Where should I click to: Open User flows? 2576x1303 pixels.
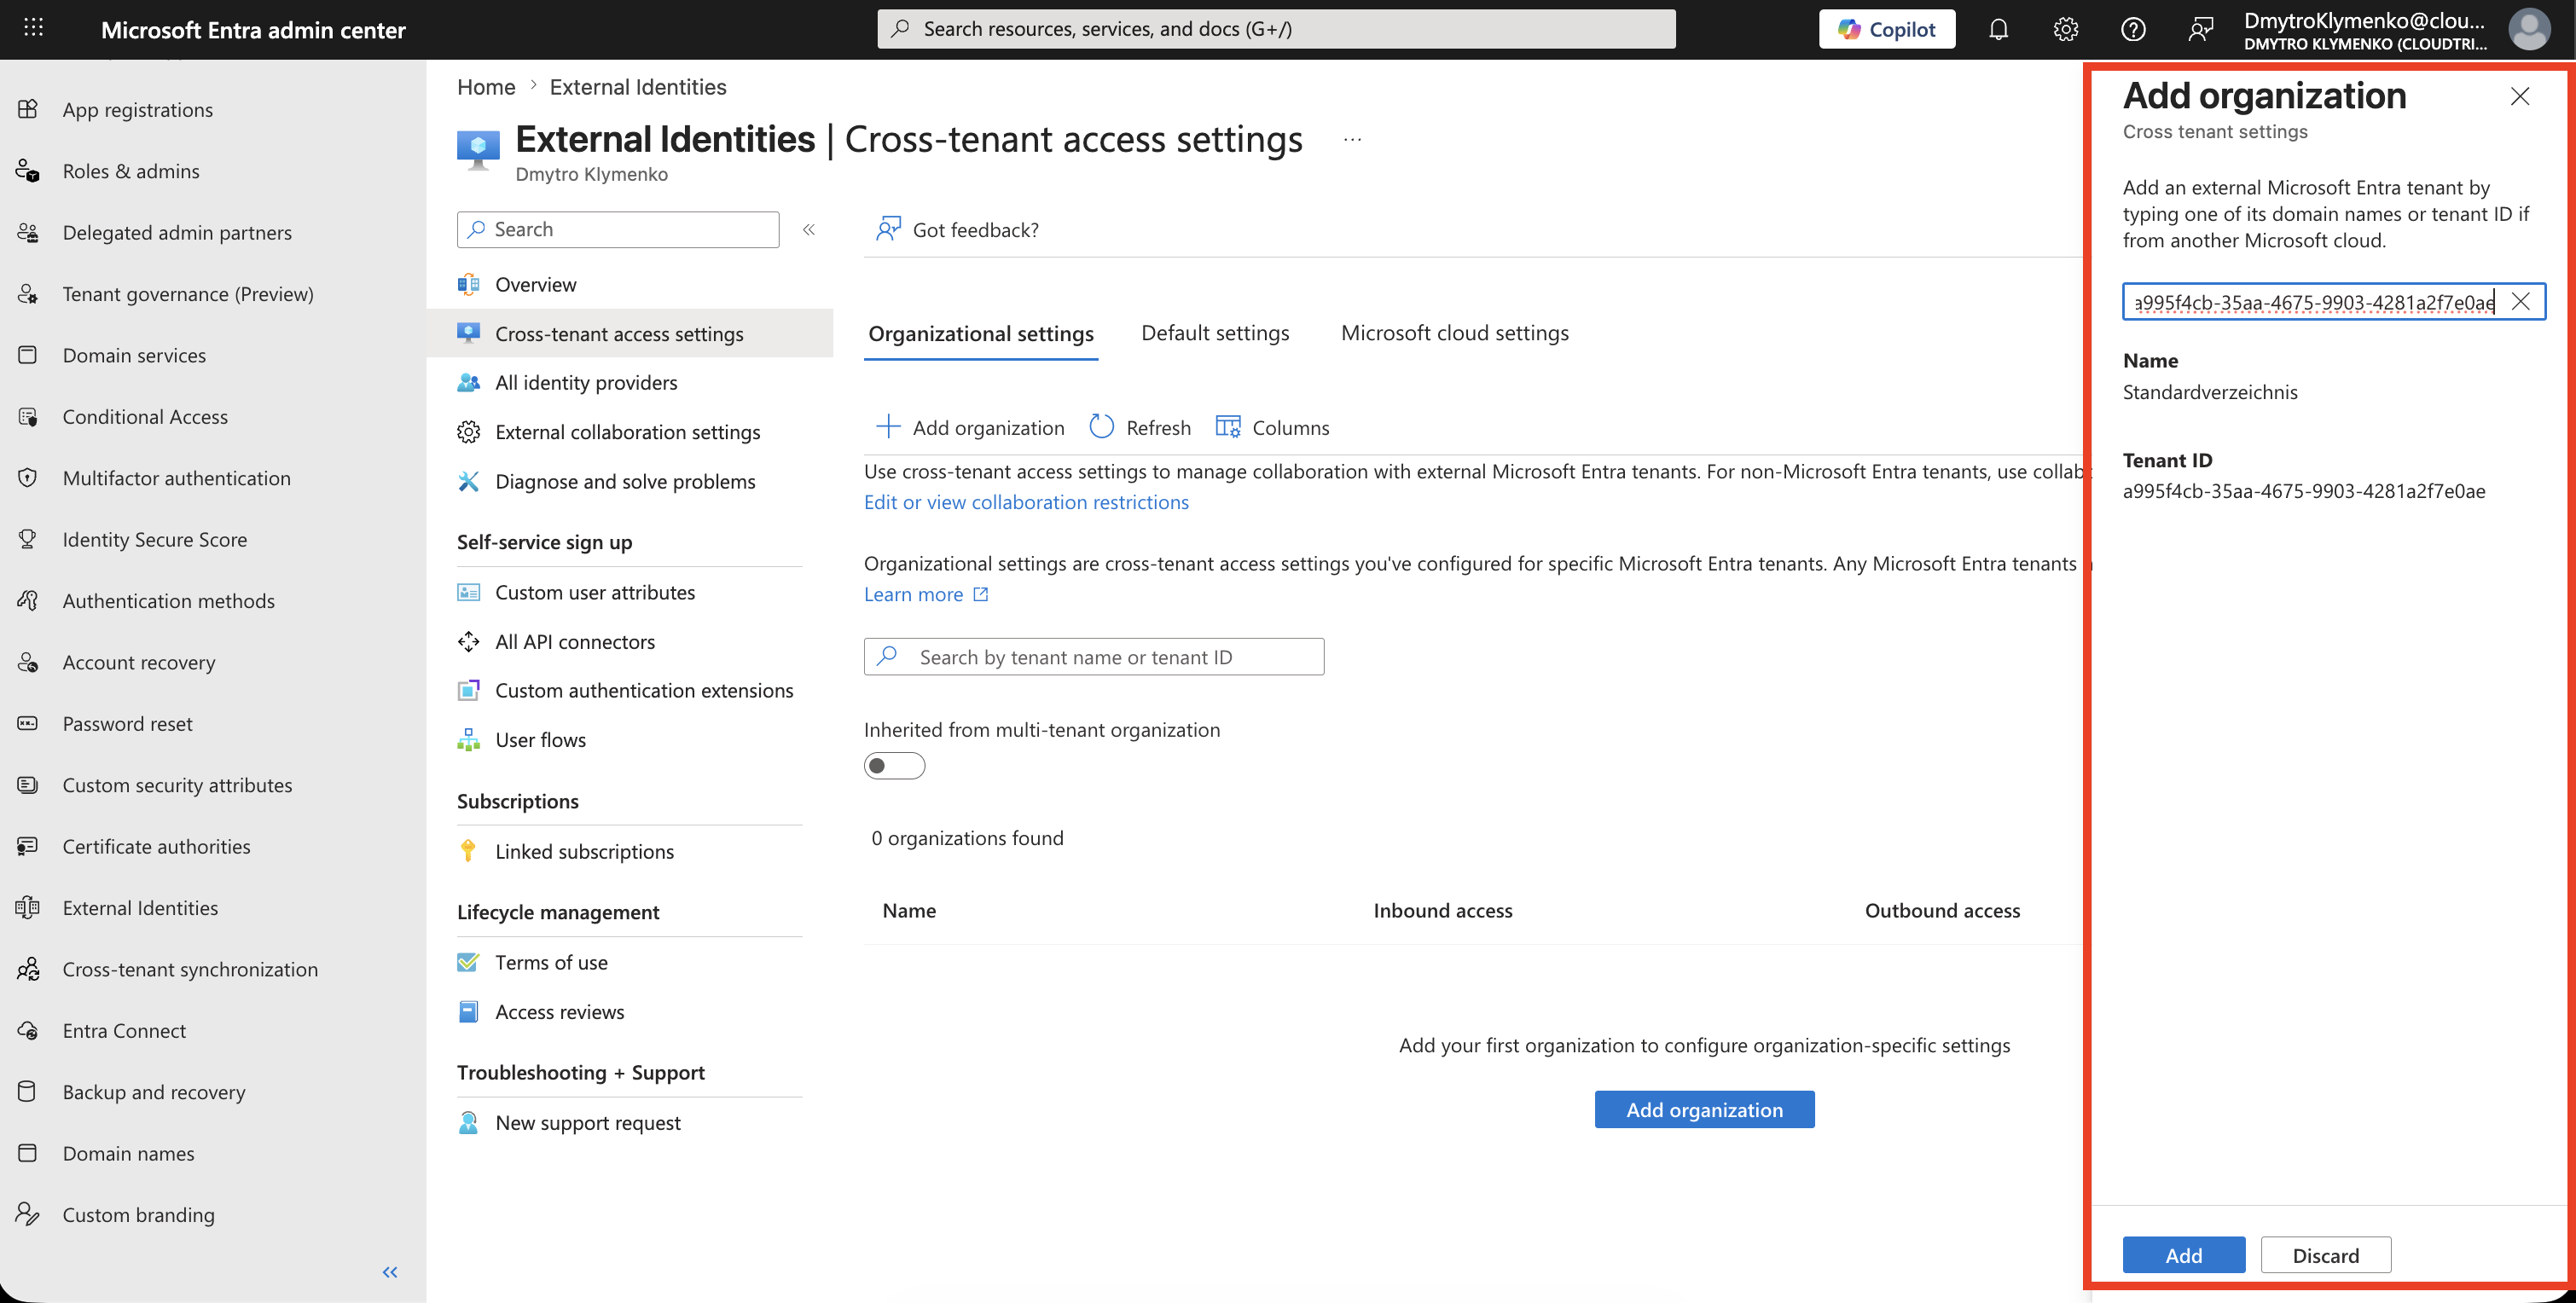click(x=540, y=740)
